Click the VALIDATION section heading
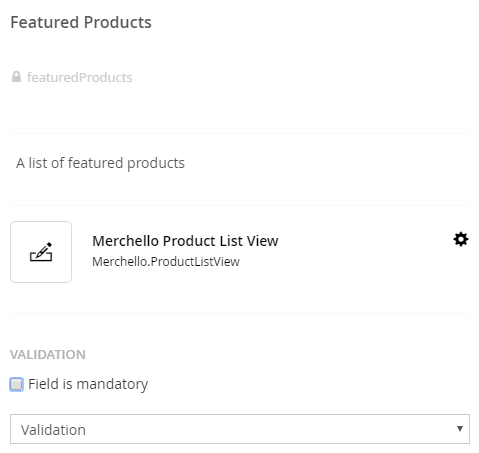Viewport: 479px width, 453px height. [48, 354]
